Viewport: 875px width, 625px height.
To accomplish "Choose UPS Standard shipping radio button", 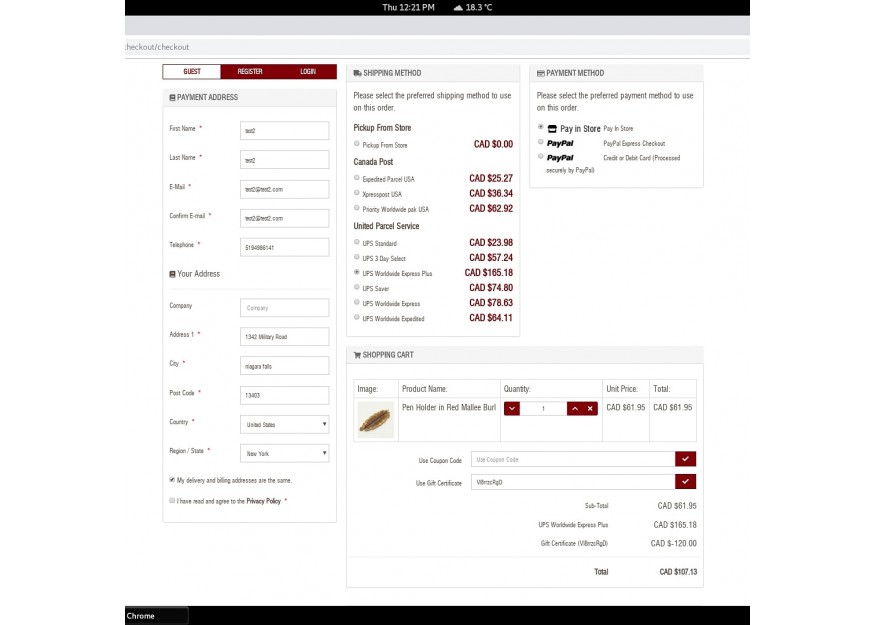I will click(357, 243).
